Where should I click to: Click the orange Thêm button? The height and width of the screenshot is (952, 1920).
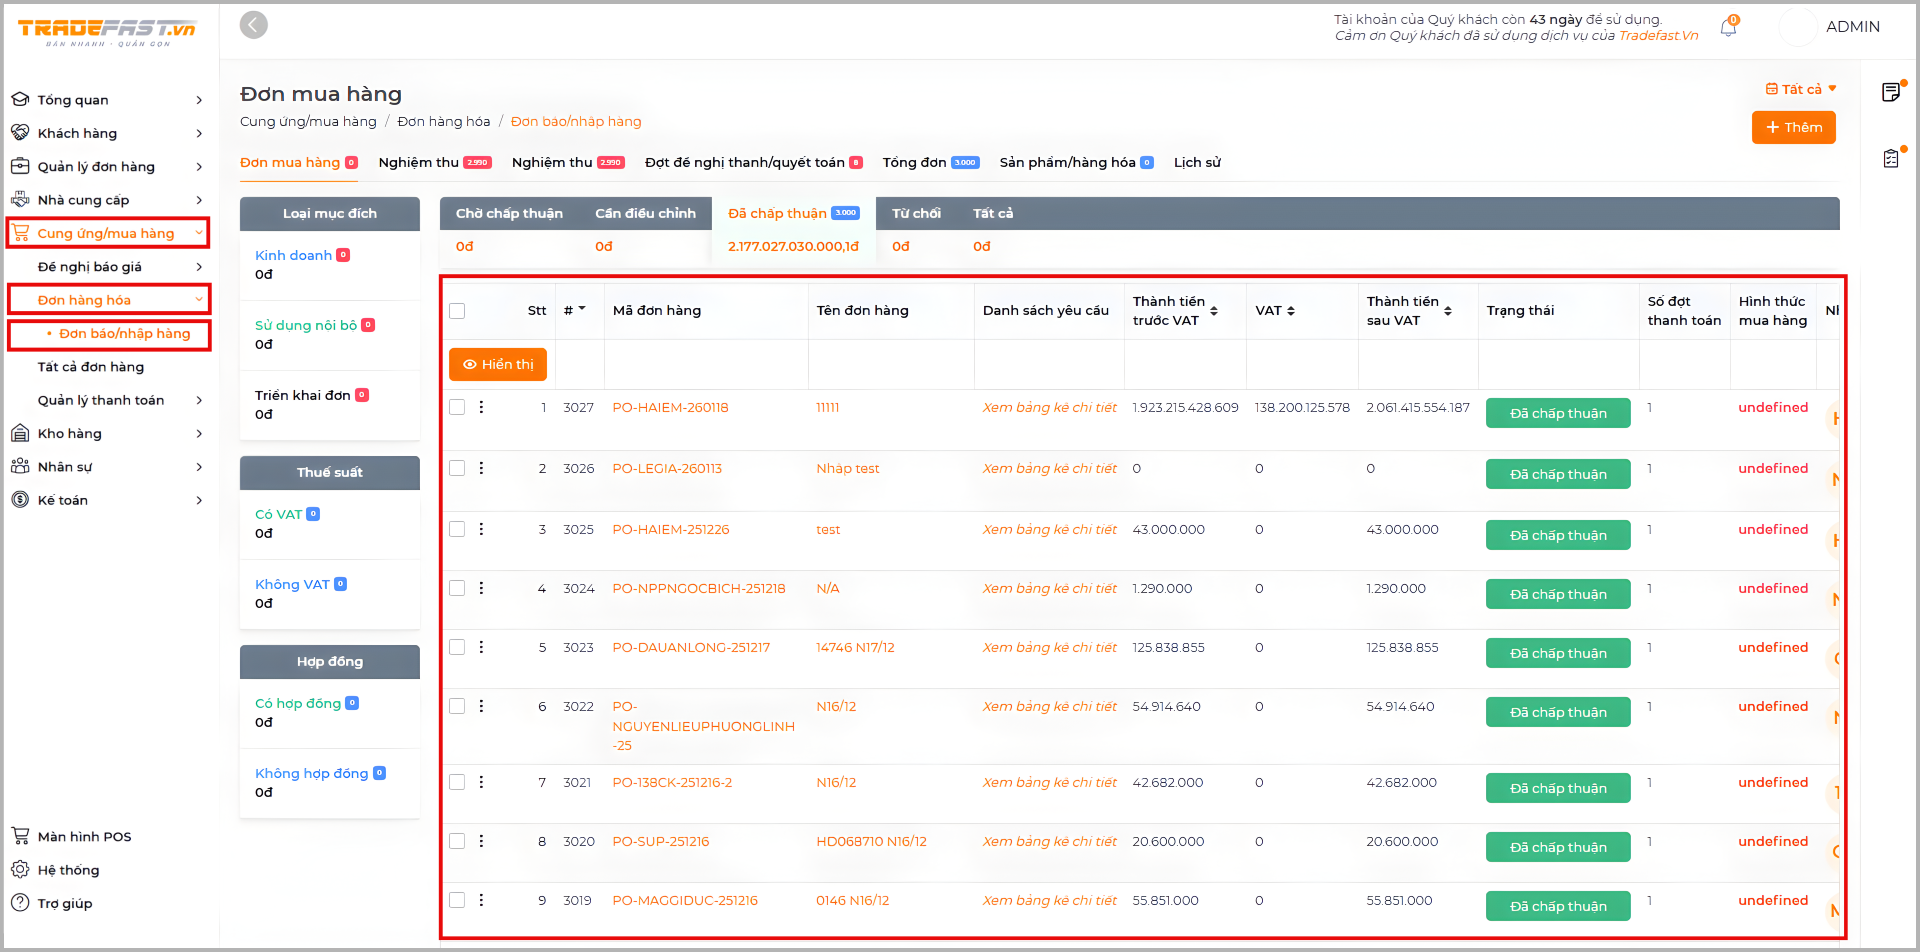[1793, 127]
